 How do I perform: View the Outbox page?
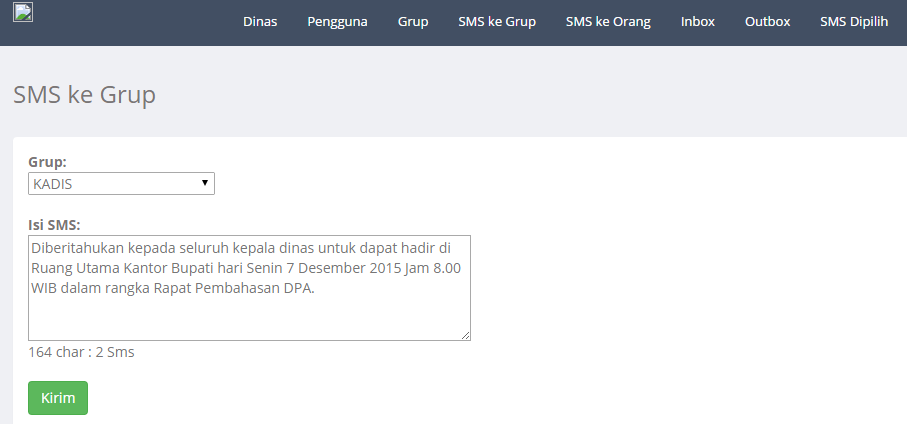tap(767, 22)
